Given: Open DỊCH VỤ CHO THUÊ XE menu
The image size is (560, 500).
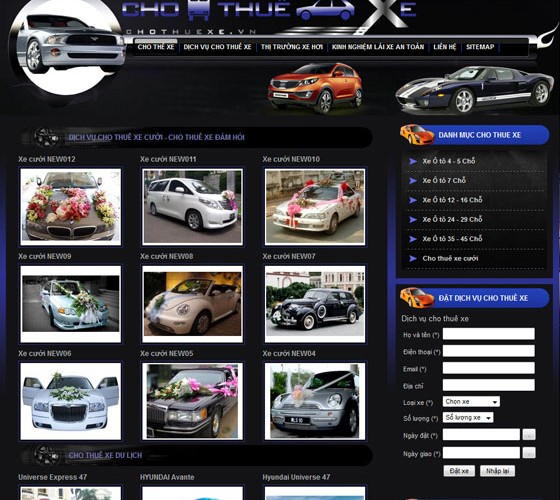Looking at the screenshot, I should [x=218, y=47].
